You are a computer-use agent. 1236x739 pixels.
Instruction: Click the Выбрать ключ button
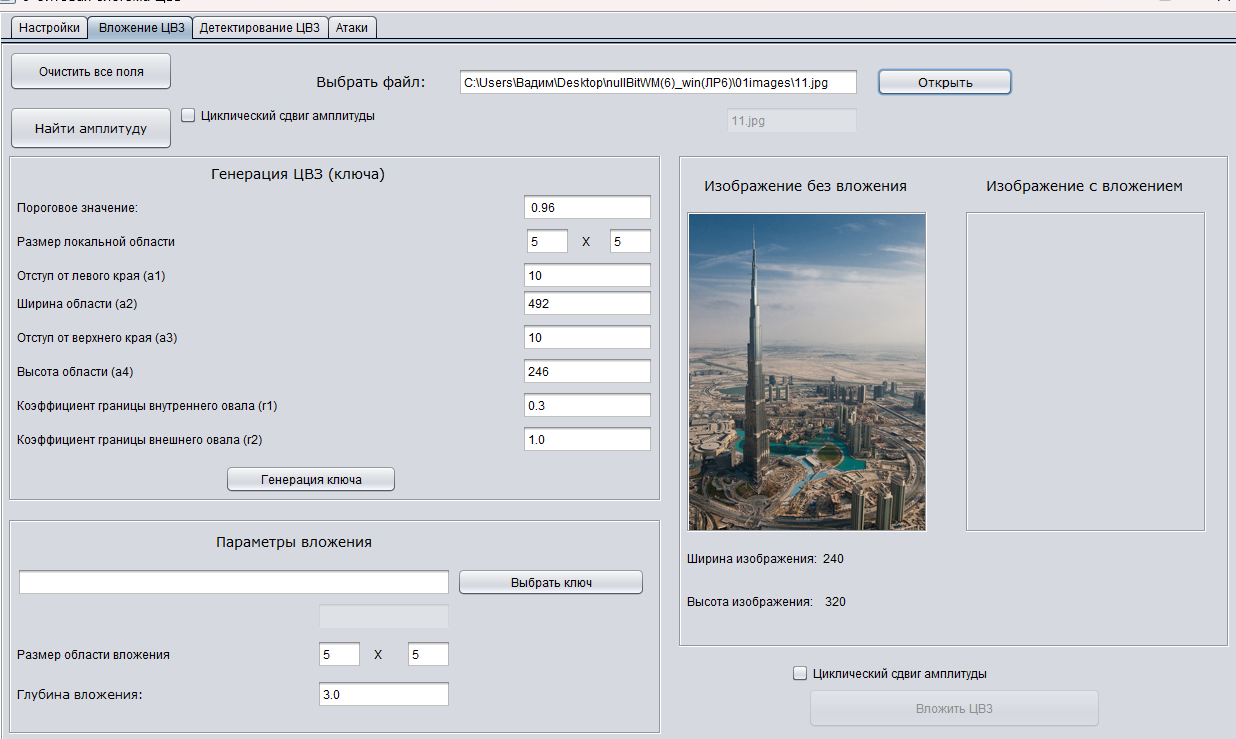pyautogui.click(x=551, y=582)
